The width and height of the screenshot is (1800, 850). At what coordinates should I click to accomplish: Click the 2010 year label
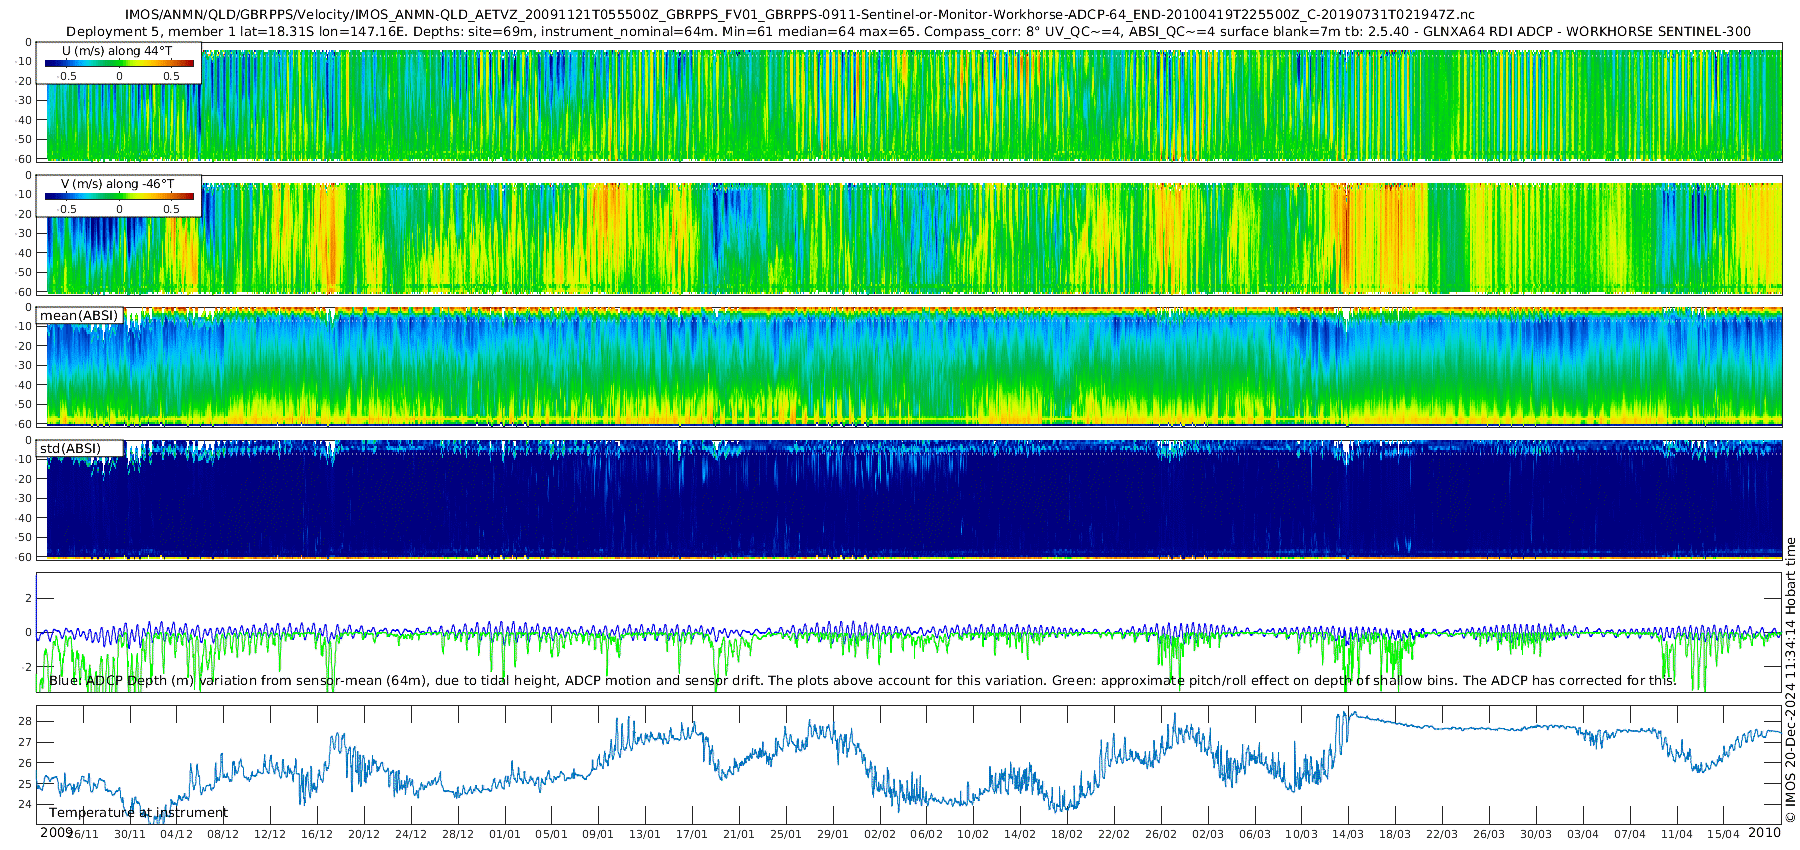click(x=1764, y=832)
